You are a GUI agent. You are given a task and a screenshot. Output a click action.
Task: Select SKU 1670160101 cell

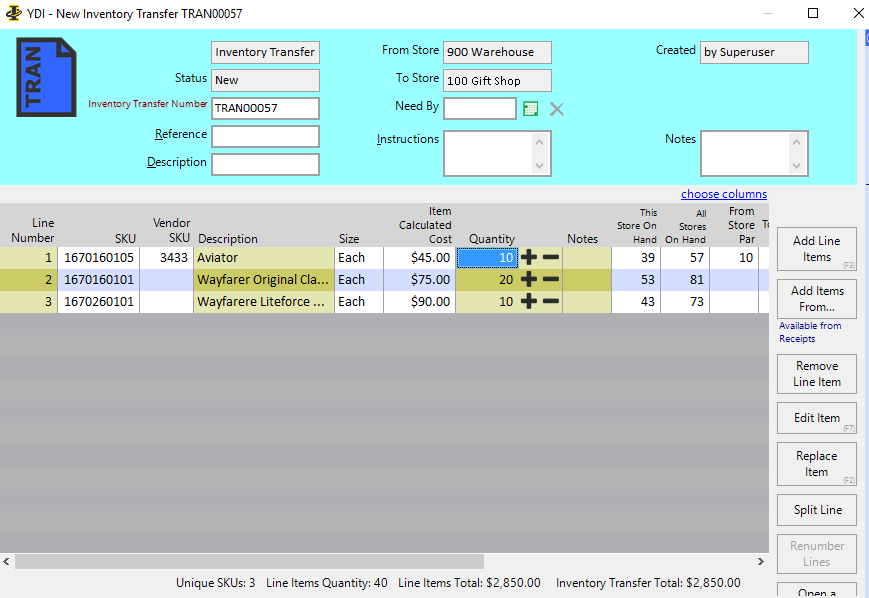tap(99, 280)
